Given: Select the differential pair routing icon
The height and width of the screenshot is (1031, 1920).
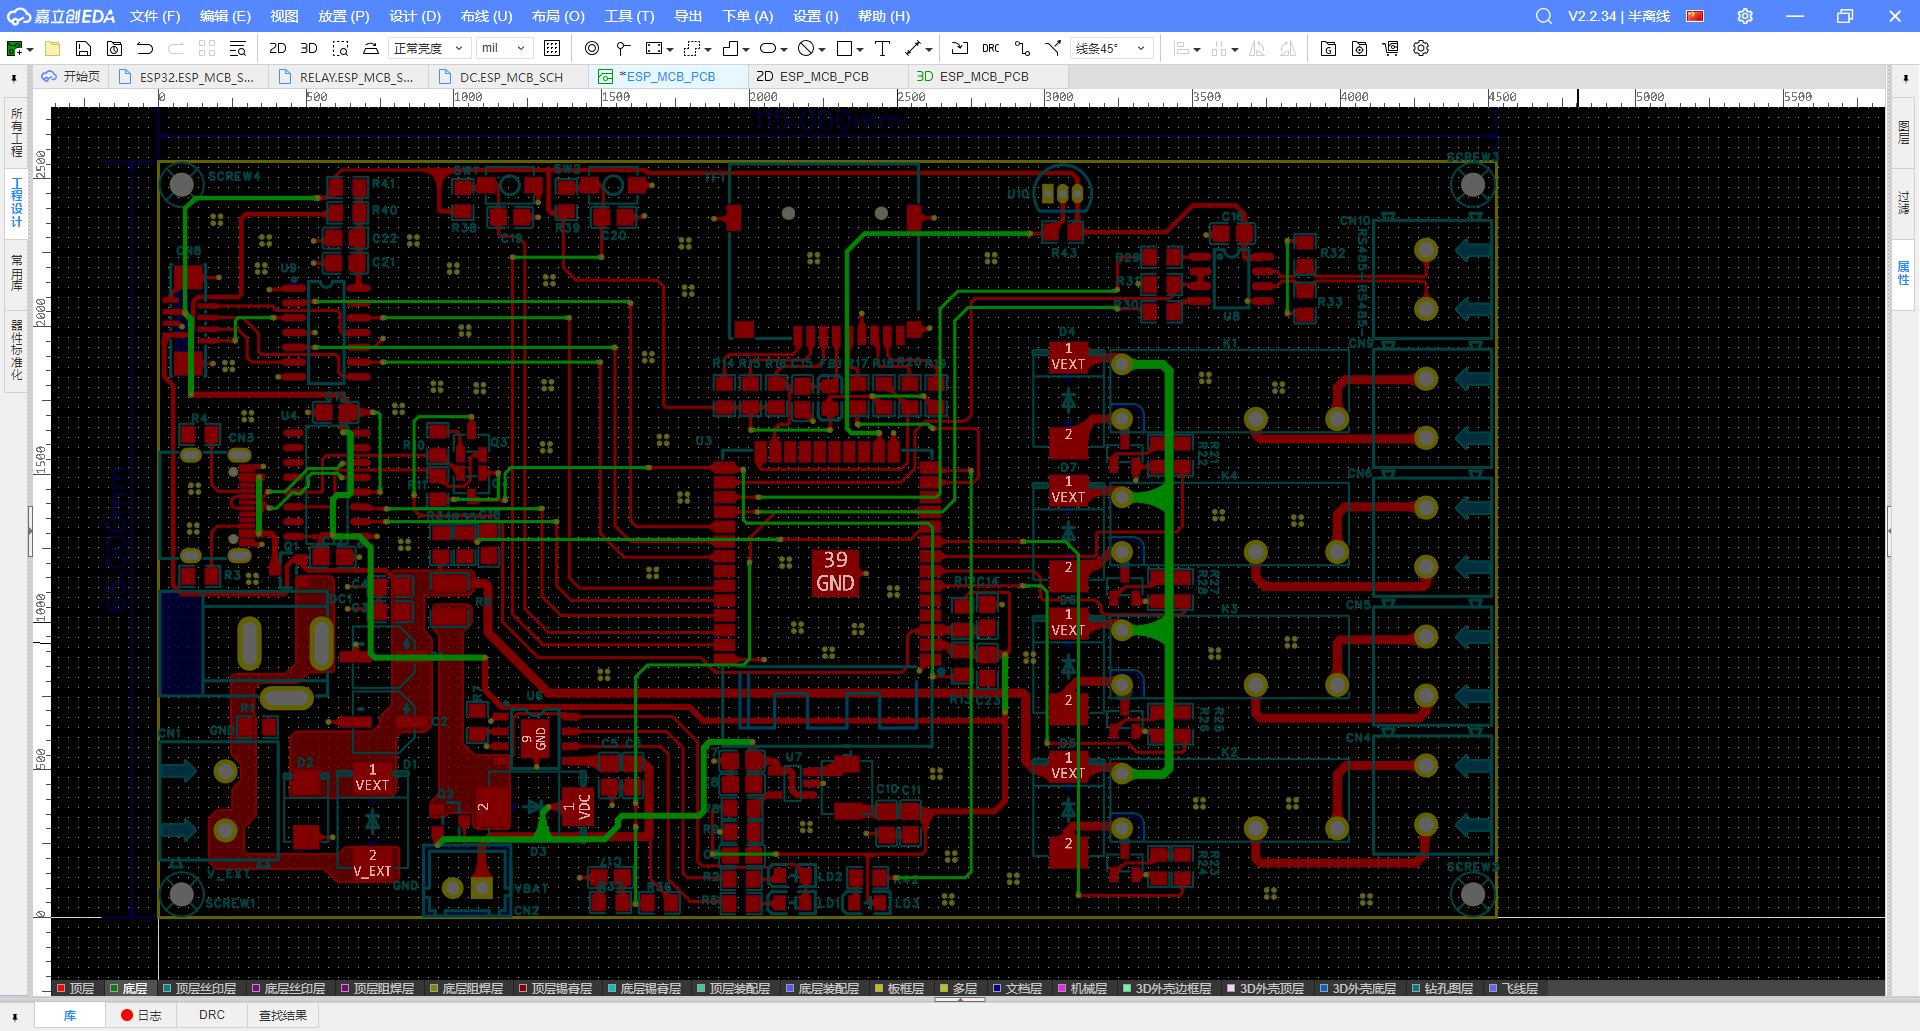Looking at the screenshot, I should tap(1053, 48).
